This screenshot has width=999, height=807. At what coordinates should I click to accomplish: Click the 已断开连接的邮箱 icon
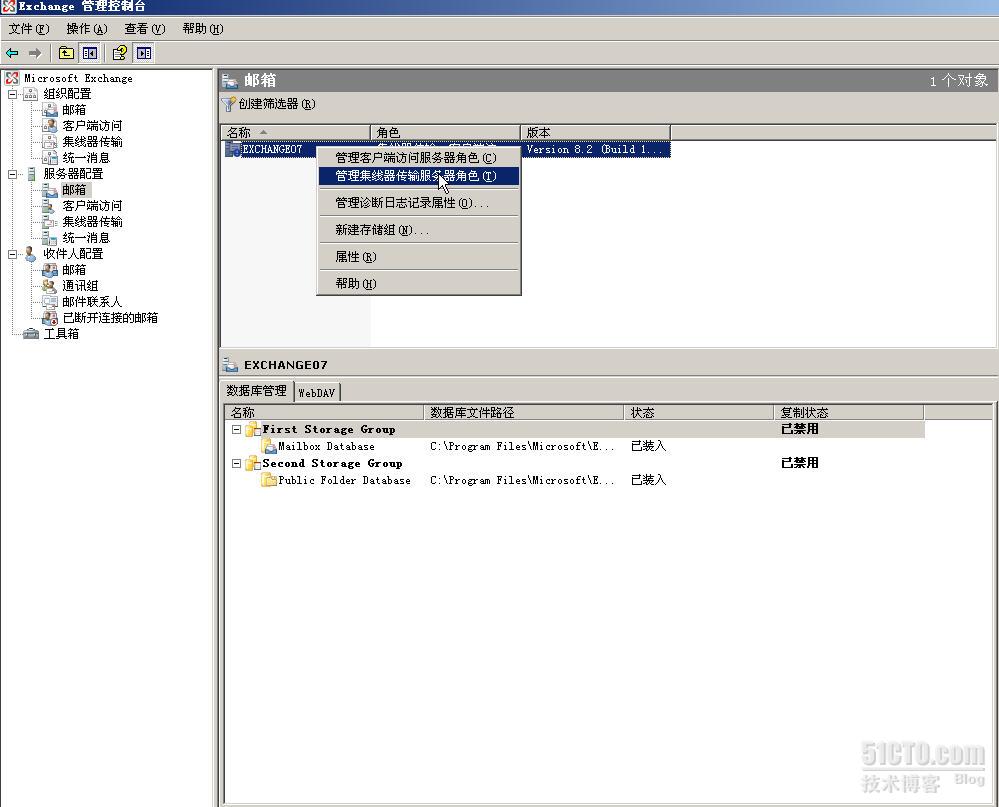(50, 318)
